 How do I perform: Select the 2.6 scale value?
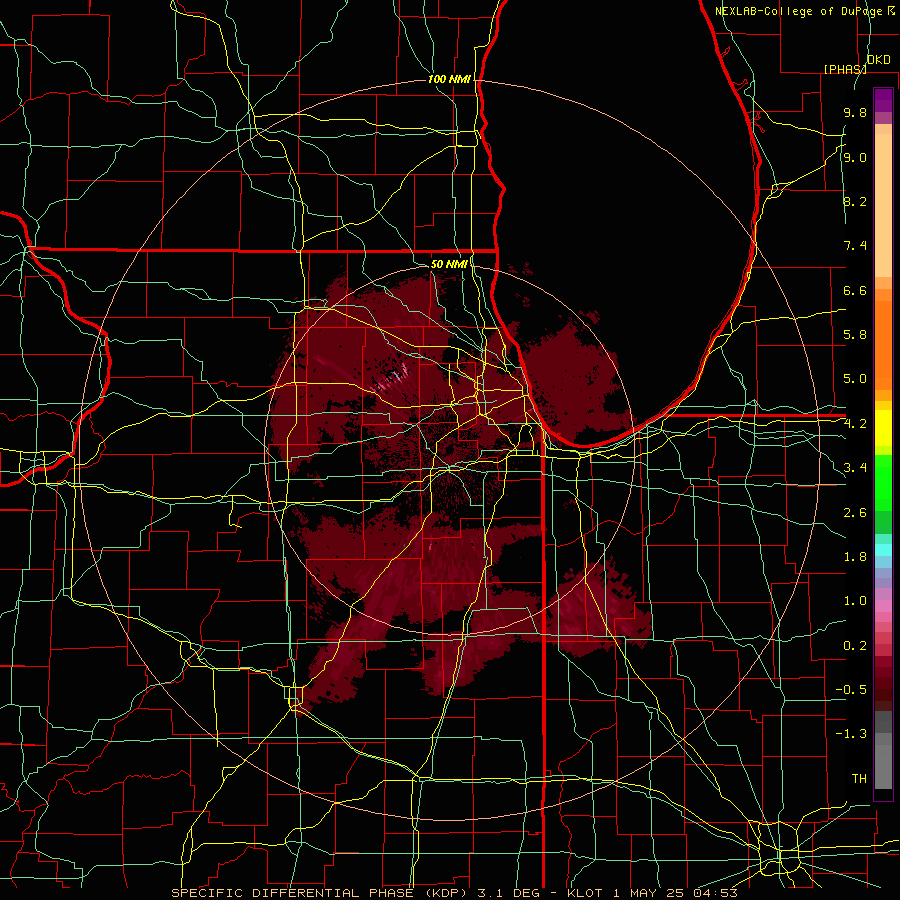pyautogui.click(x=855, y=513)
